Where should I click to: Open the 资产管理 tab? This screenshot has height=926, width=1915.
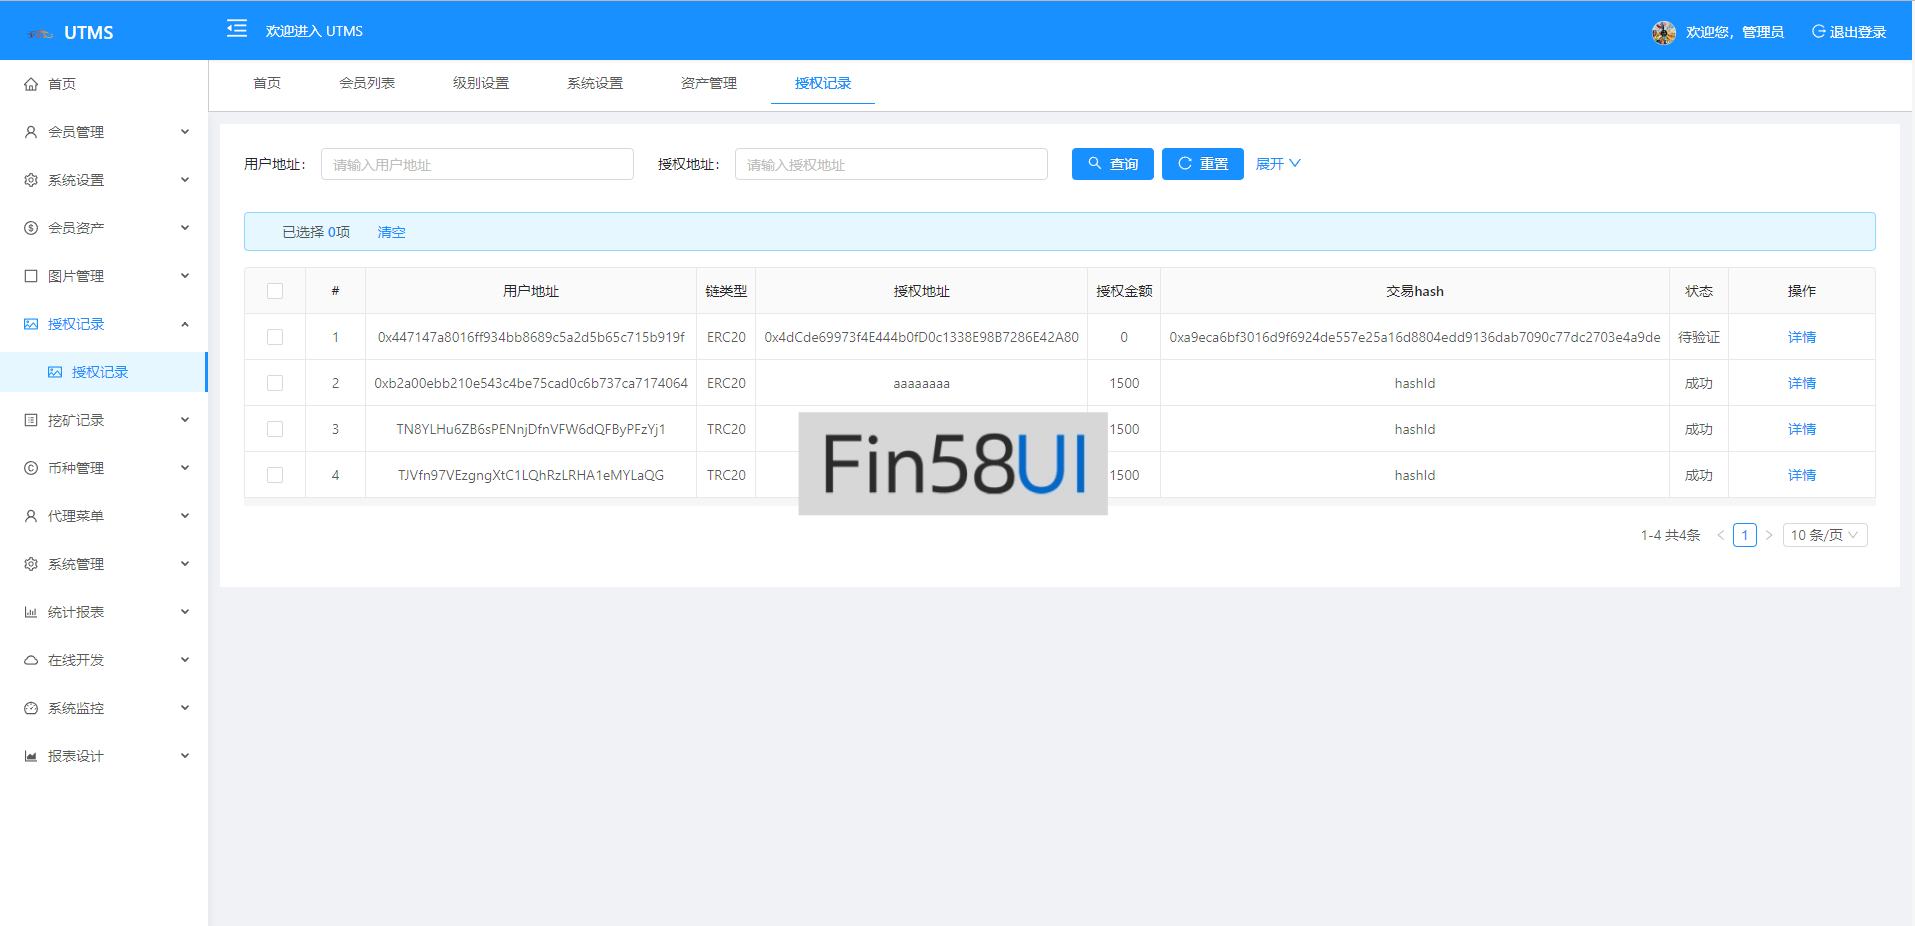coord(708,83)
